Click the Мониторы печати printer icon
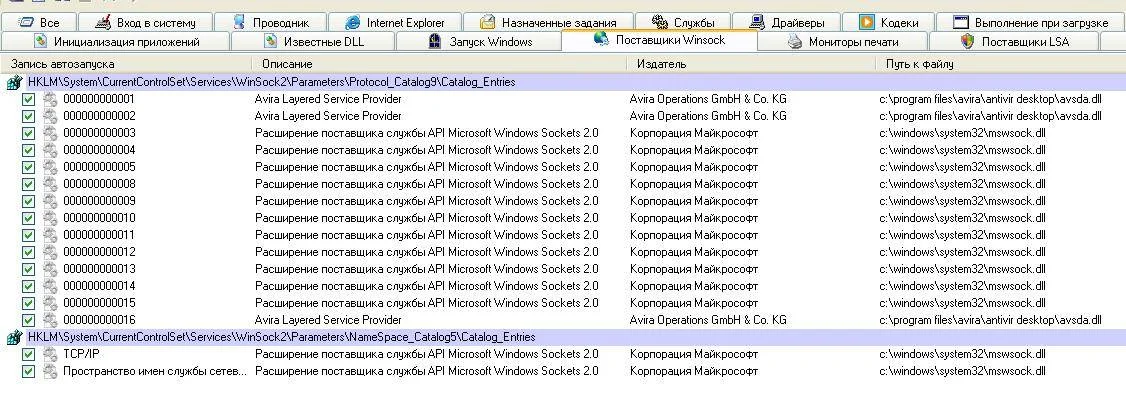This screenshot has width=1126, height=415. (x=794, y=42)
